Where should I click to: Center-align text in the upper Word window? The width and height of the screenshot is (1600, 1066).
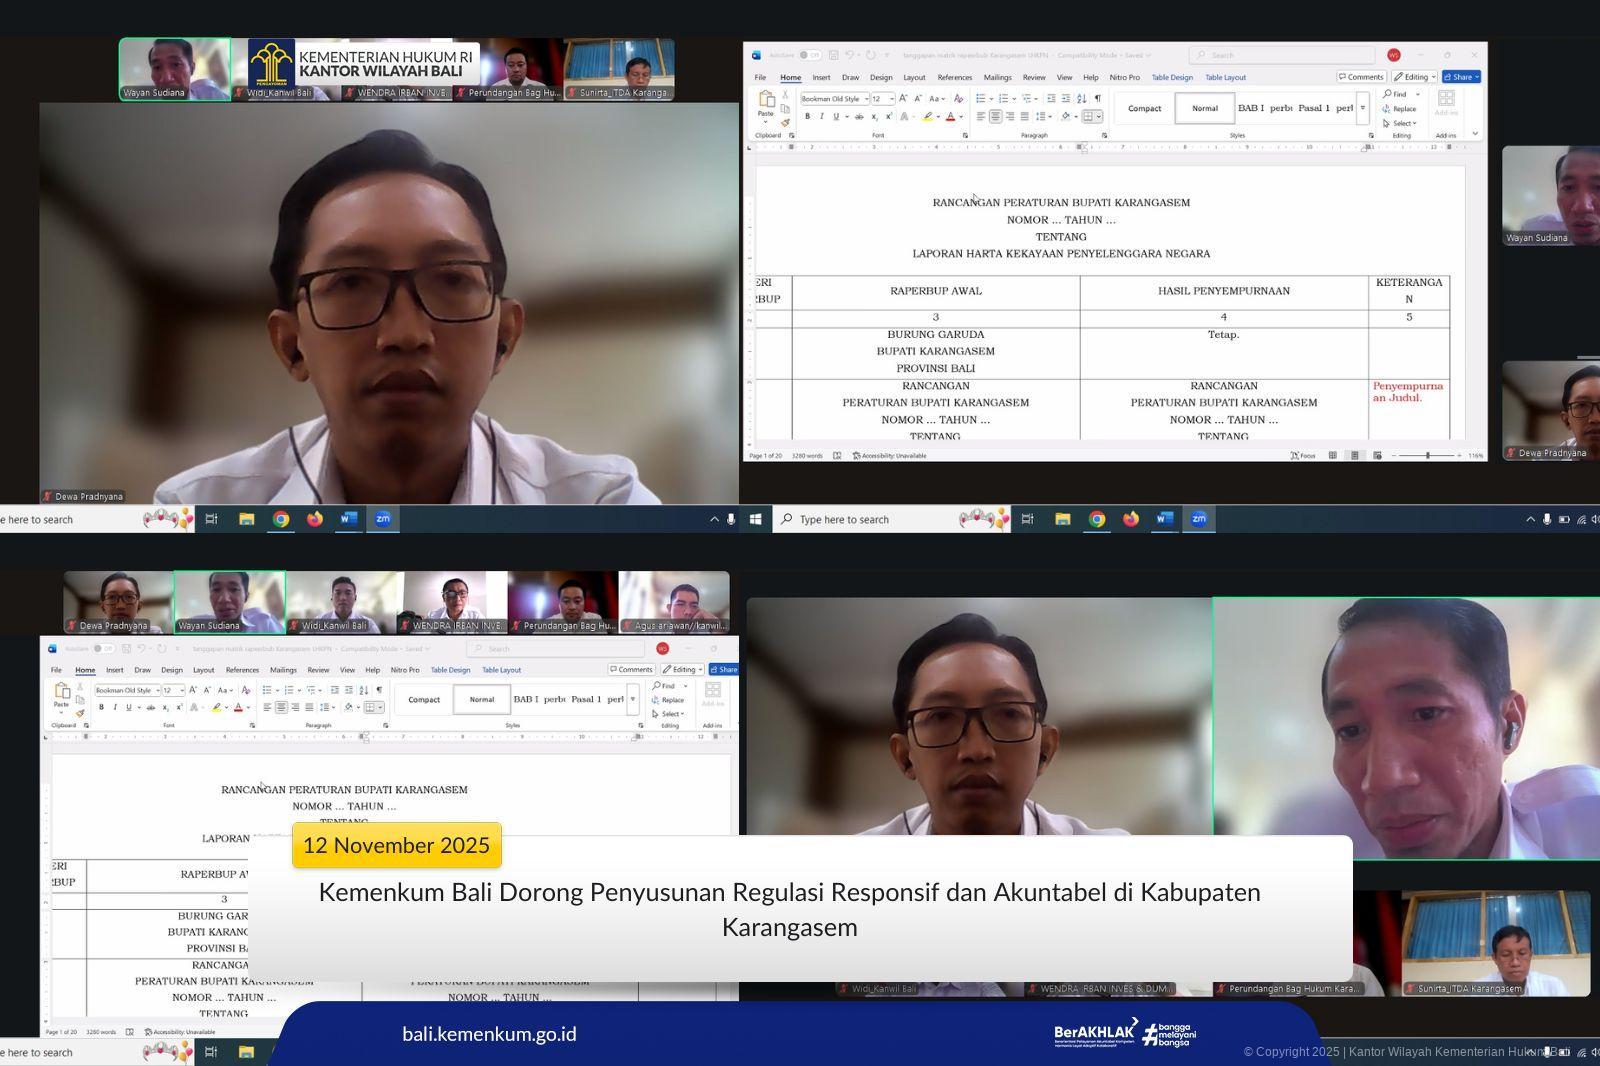[995, 117]
